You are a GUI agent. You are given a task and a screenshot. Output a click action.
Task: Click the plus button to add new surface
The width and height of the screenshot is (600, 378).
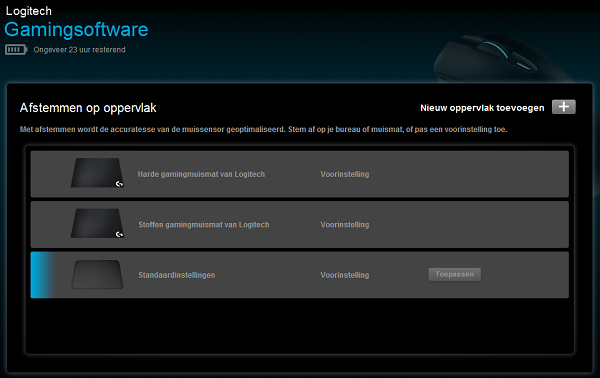564,107
